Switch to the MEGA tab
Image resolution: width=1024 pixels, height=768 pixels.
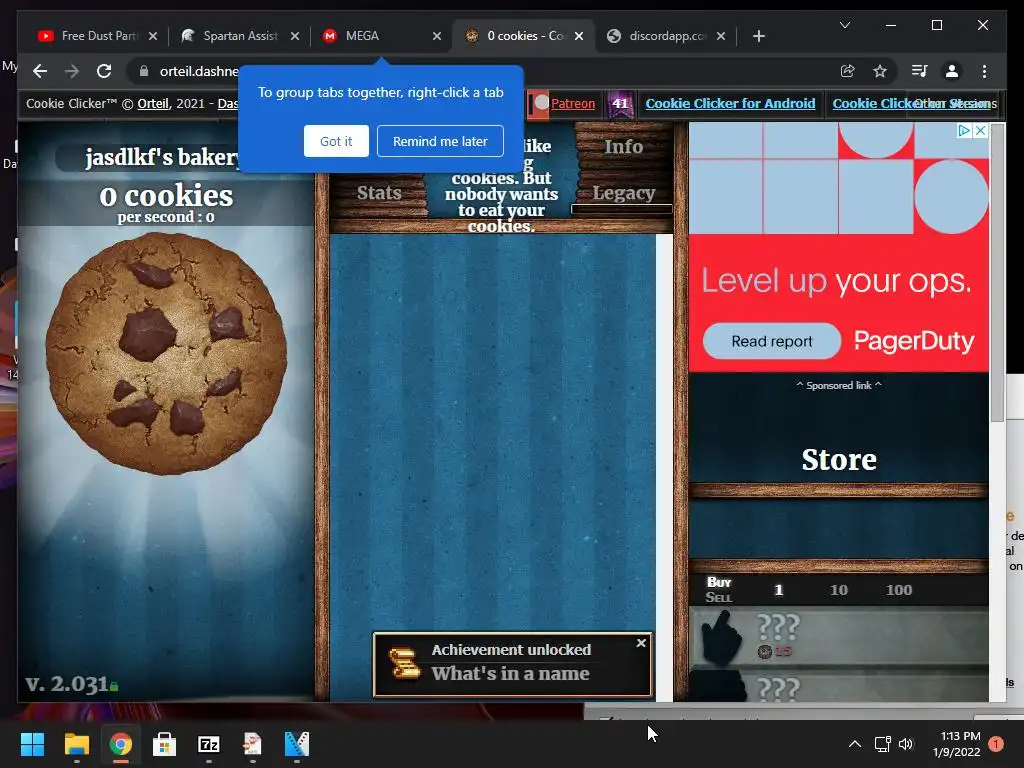tap(379, 36)
